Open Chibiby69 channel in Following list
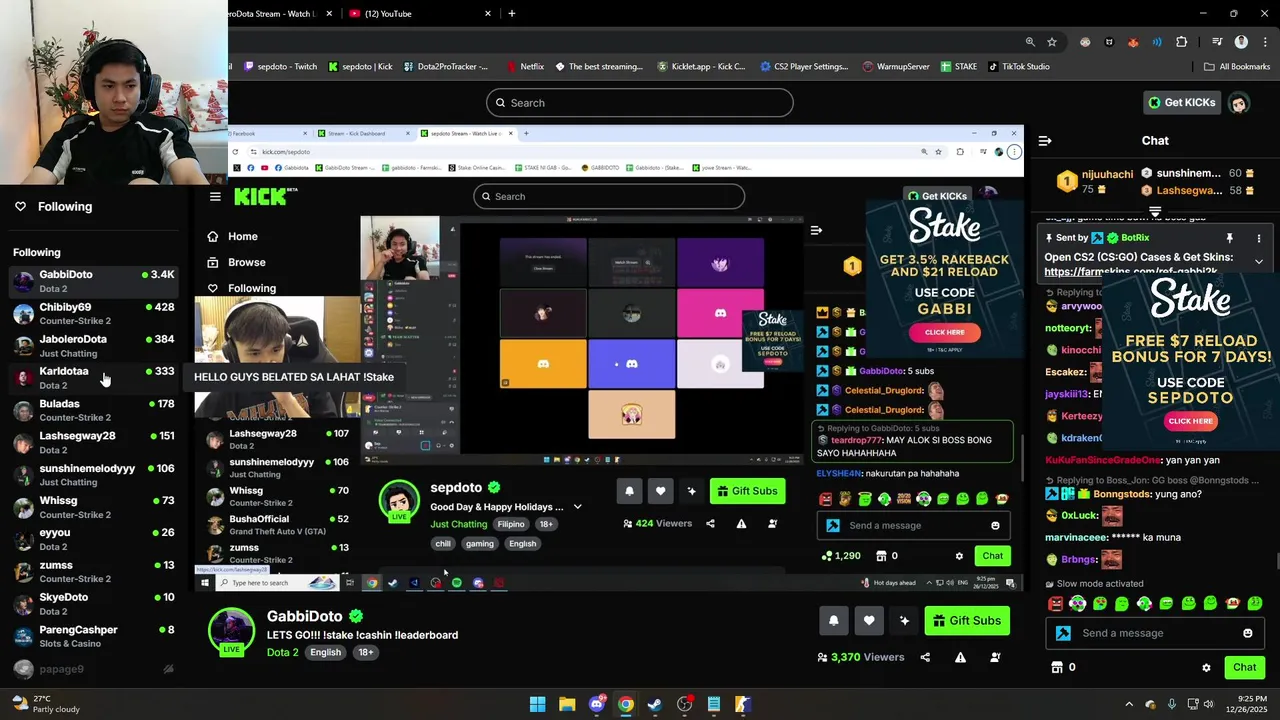The width and height of the screenshot is (1280, 720). [94, 314]
